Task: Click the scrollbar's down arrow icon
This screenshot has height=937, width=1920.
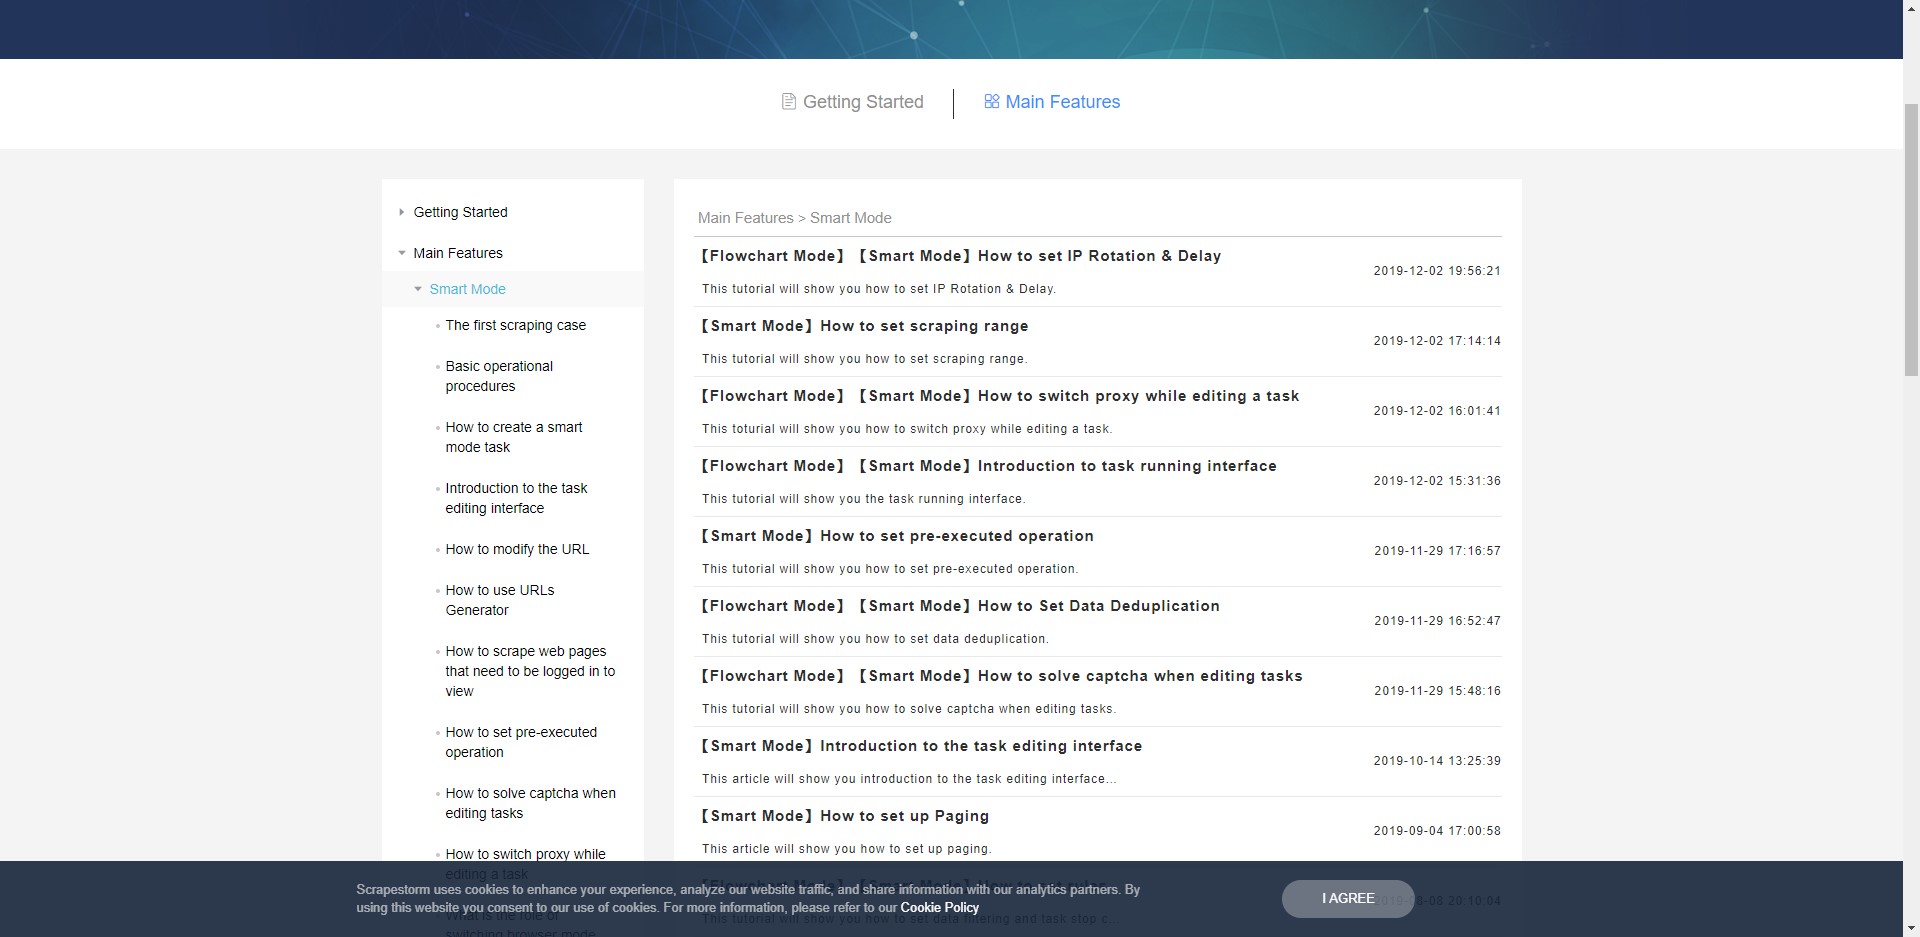Action: tap(1911, 928)
